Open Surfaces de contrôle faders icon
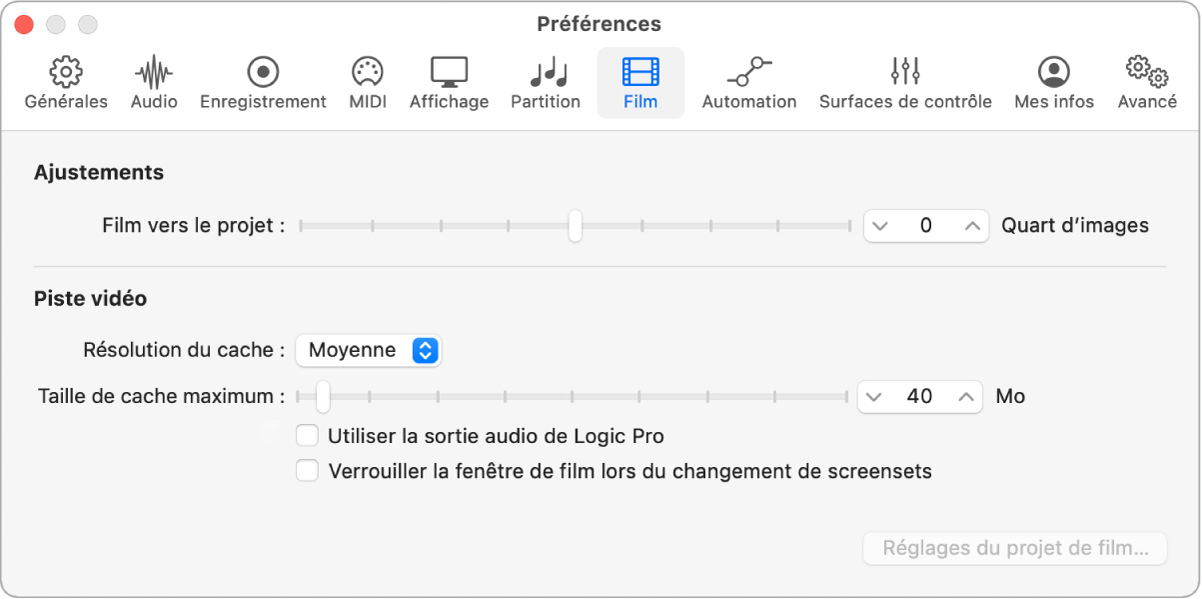The image size is (1202, 599). pos(905,72)
